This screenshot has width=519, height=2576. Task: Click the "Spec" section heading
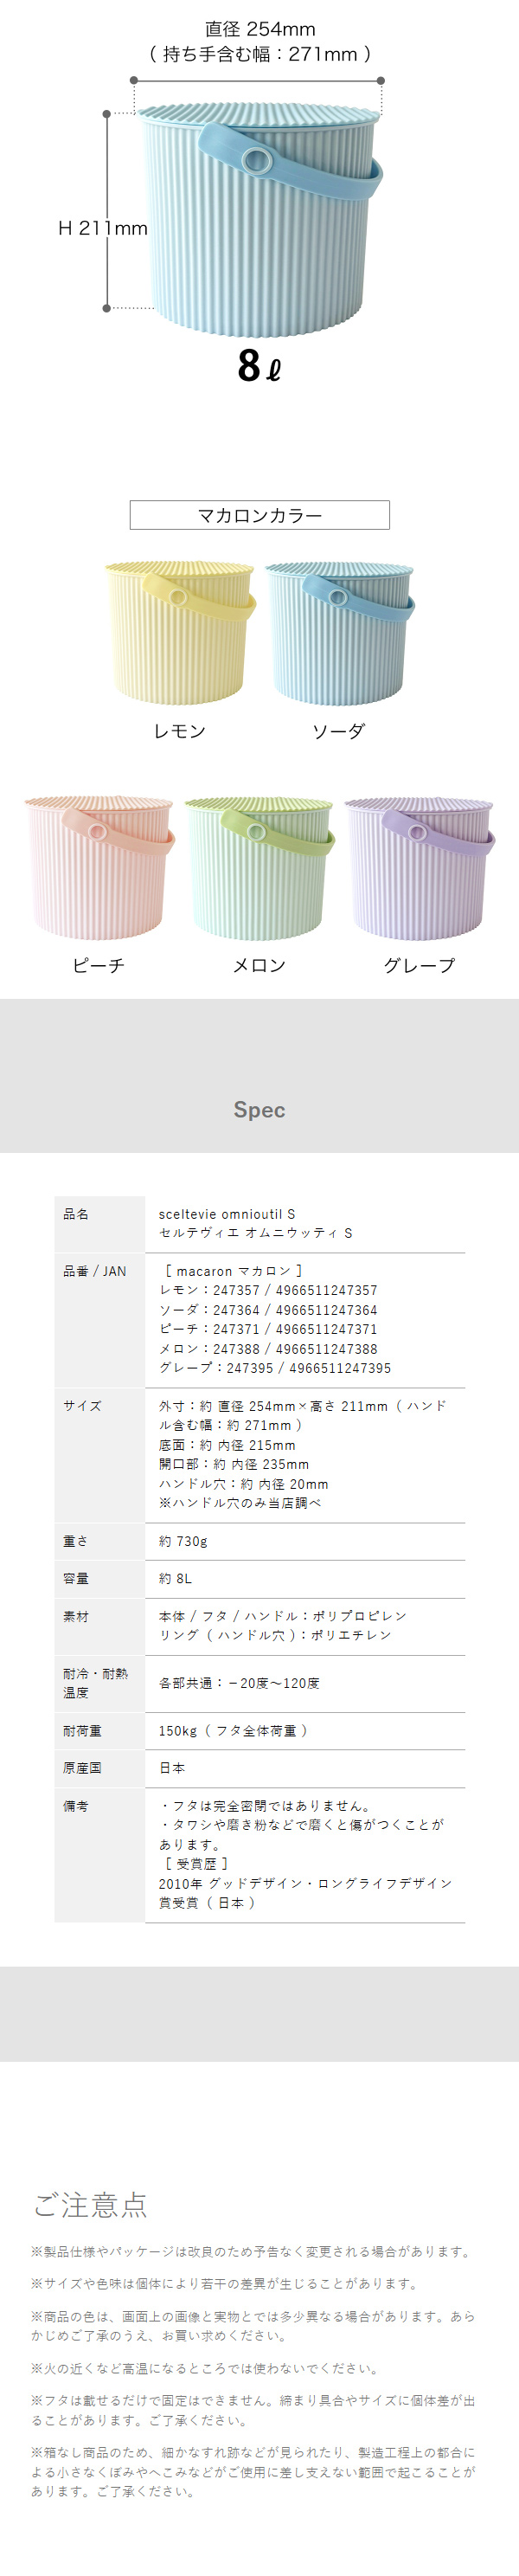(259, 1109)
